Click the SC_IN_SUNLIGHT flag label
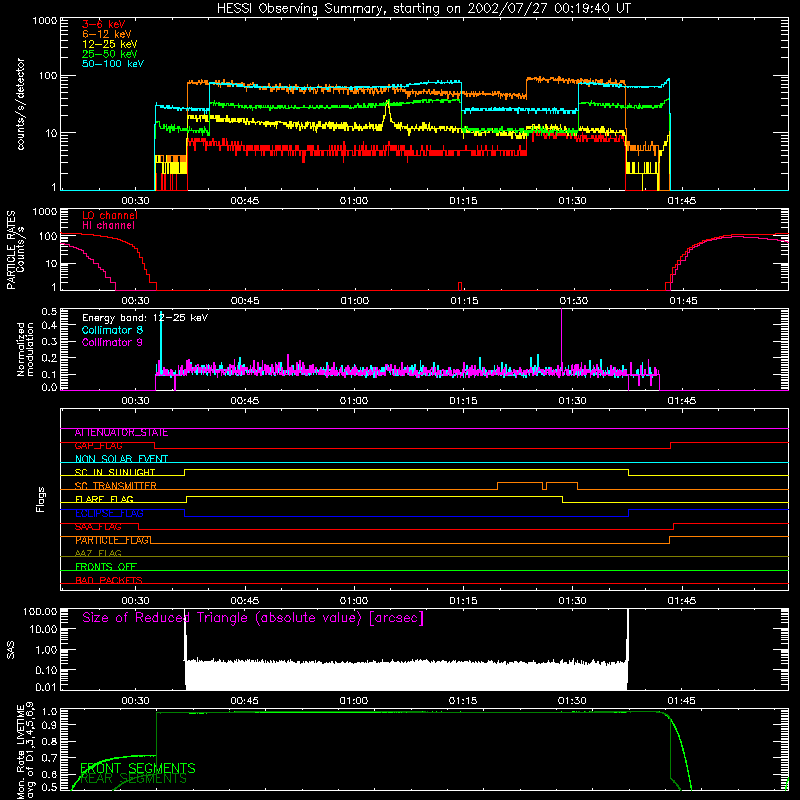Screen dimensions: 800x800 [115, 472]
